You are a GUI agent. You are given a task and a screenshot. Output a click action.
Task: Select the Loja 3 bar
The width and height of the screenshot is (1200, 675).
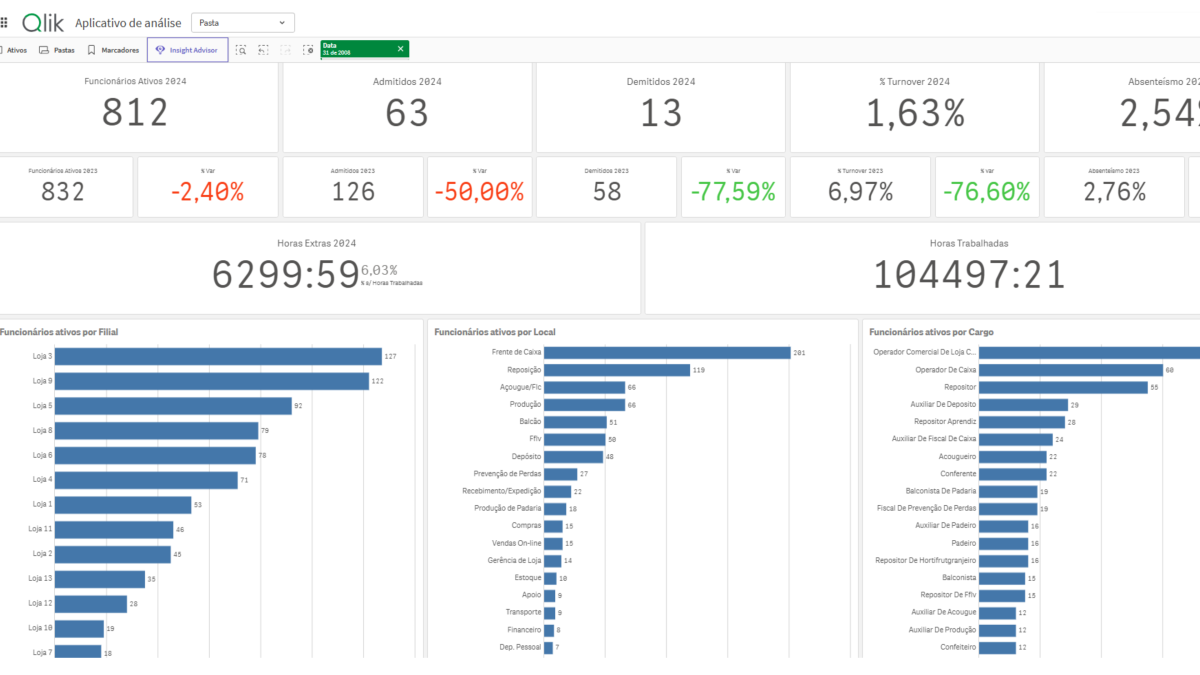tap(219, 357)
